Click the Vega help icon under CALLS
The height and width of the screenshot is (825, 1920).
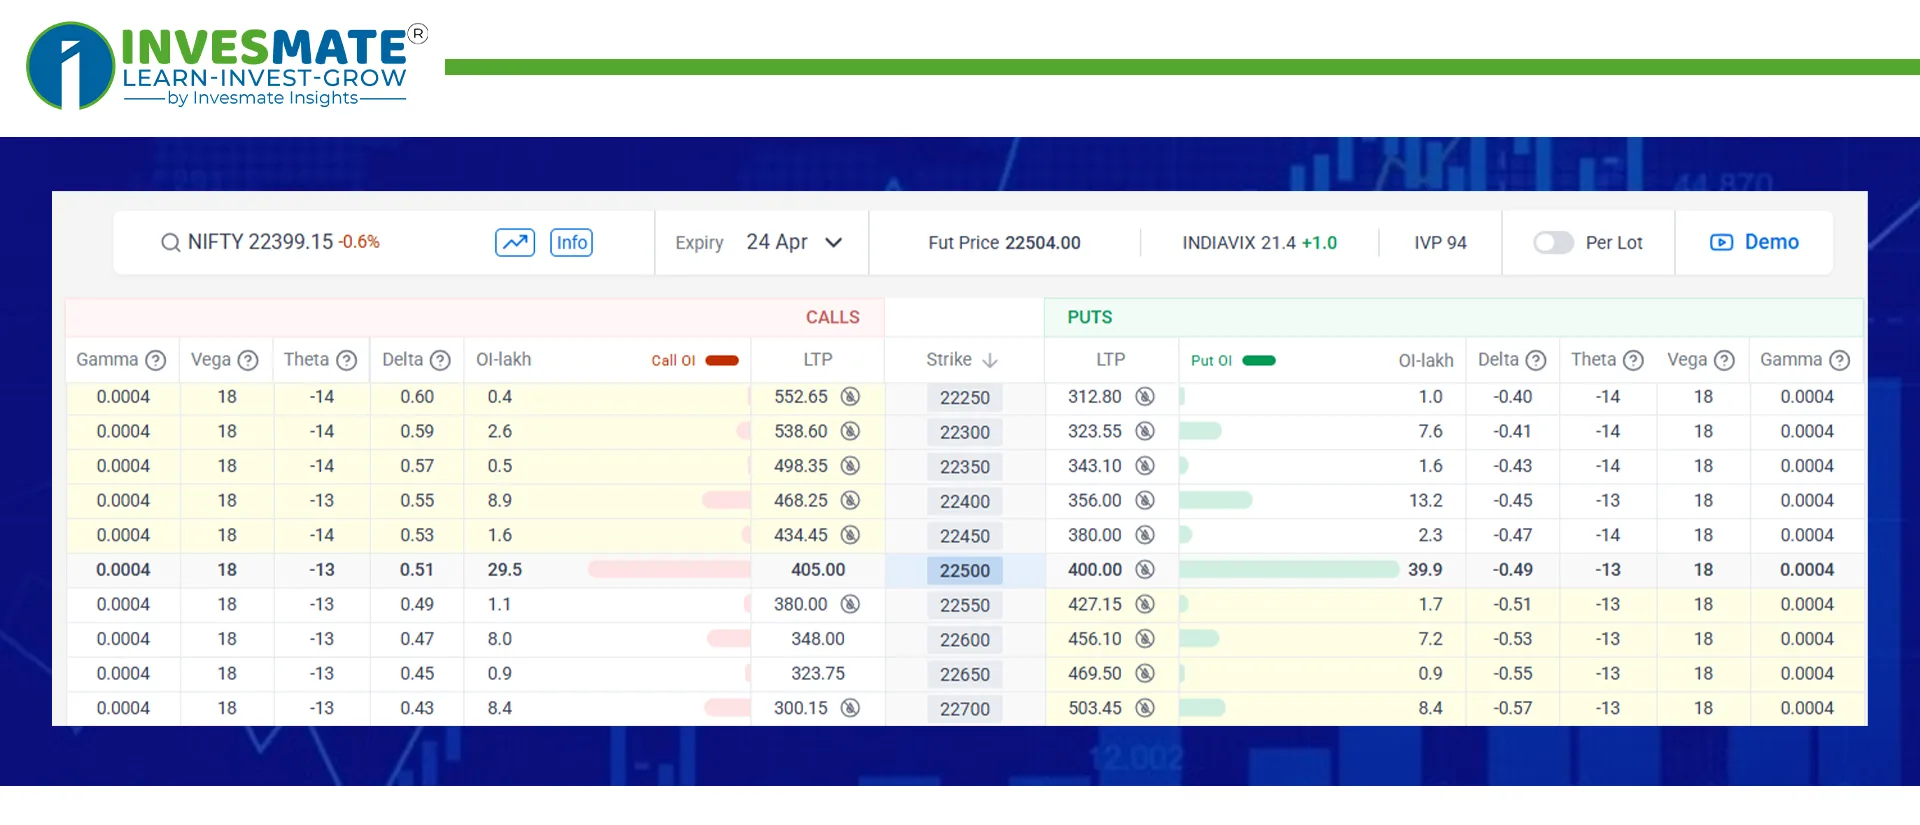click(x=248, y=360)
